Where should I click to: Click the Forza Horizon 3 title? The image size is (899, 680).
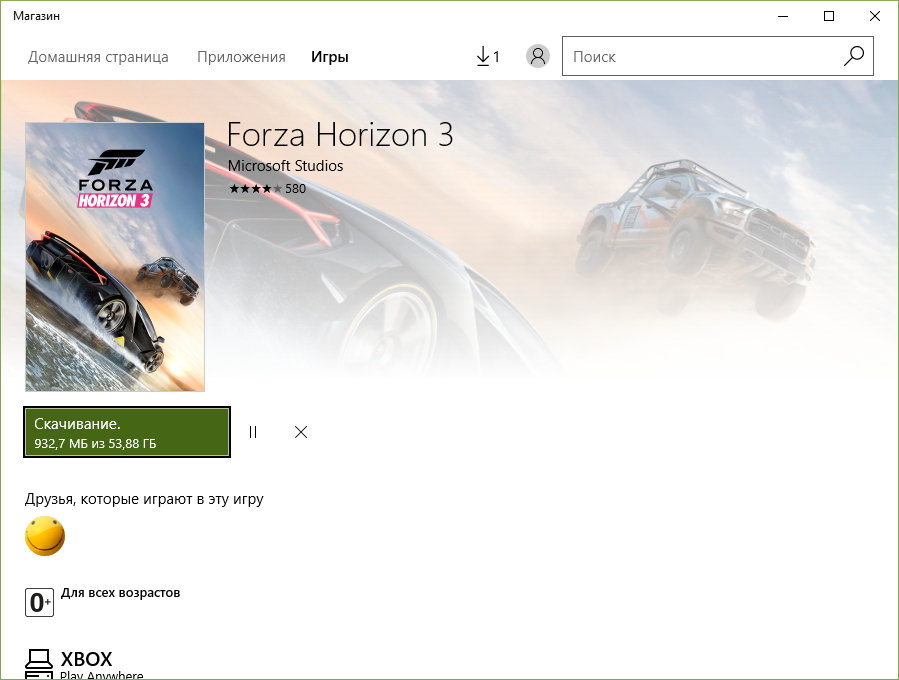(340, 135)
